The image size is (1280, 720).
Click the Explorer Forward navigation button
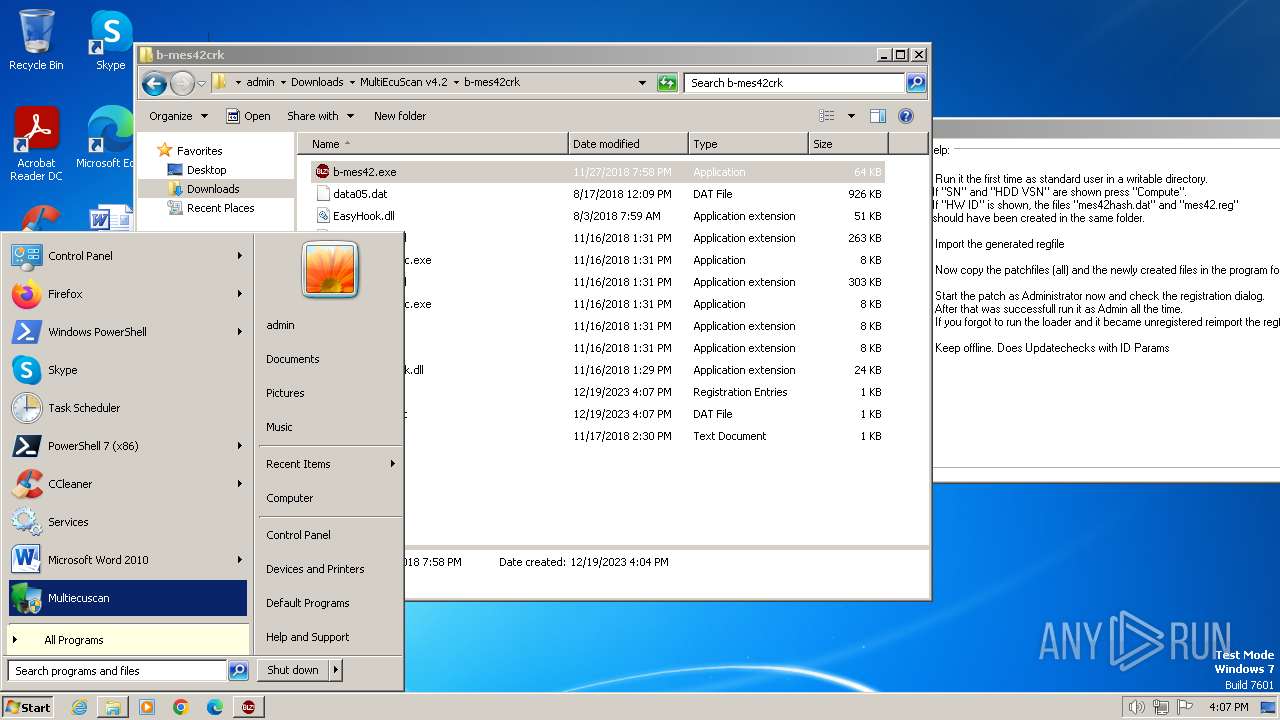[182, 83]
